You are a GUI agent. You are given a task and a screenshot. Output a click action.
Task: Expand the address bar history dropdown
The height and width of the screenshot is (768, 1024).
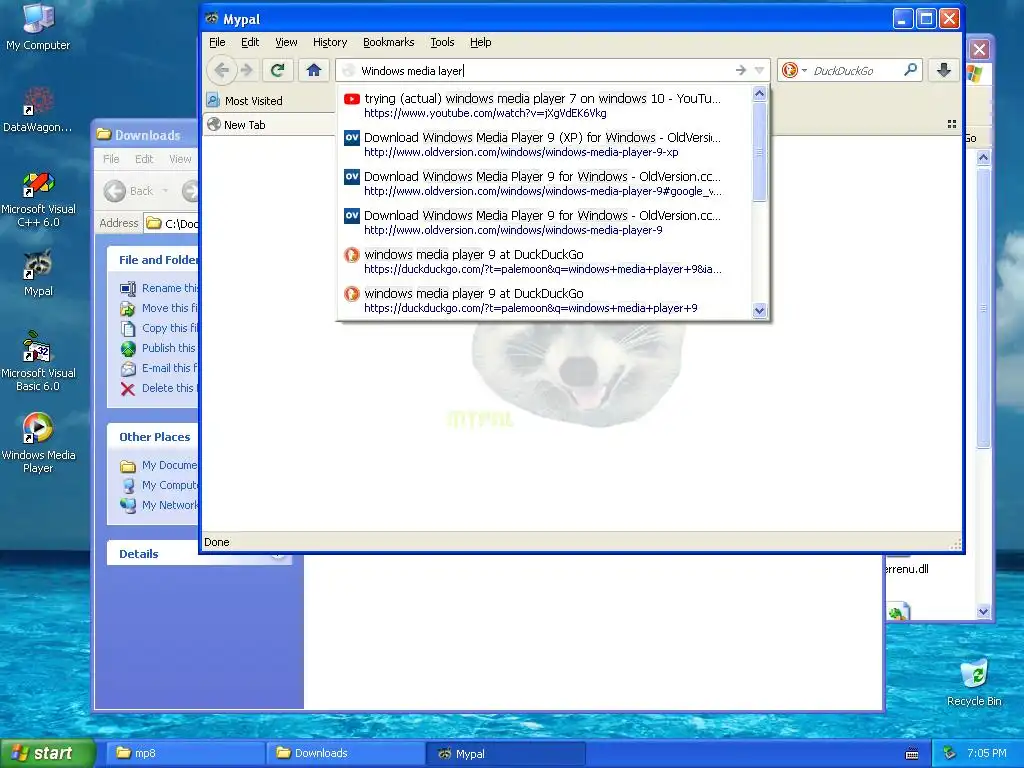pos(759,70)
